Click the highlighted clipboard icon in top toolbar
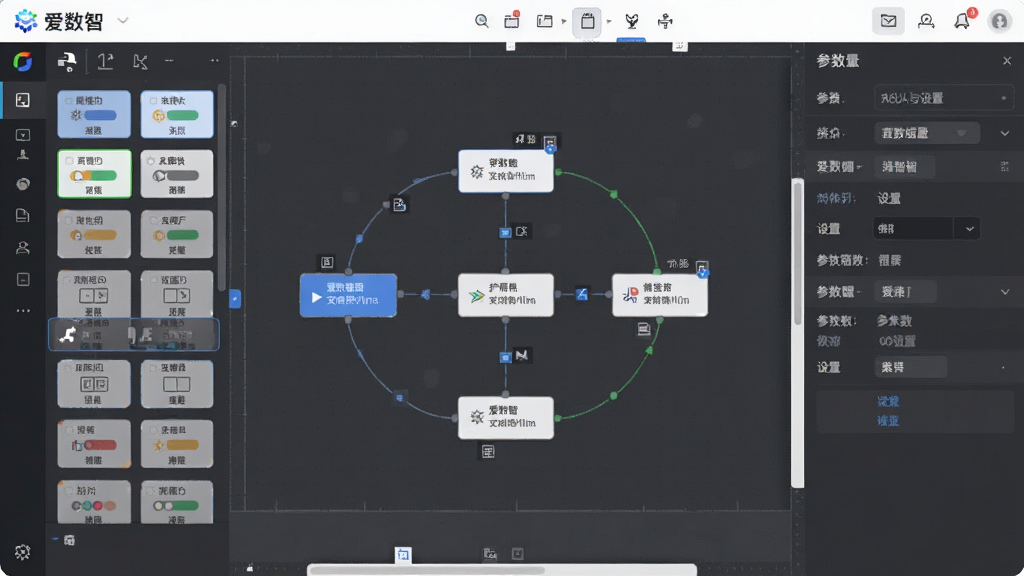The image size is (1024, 576). (x=588, y=22)
